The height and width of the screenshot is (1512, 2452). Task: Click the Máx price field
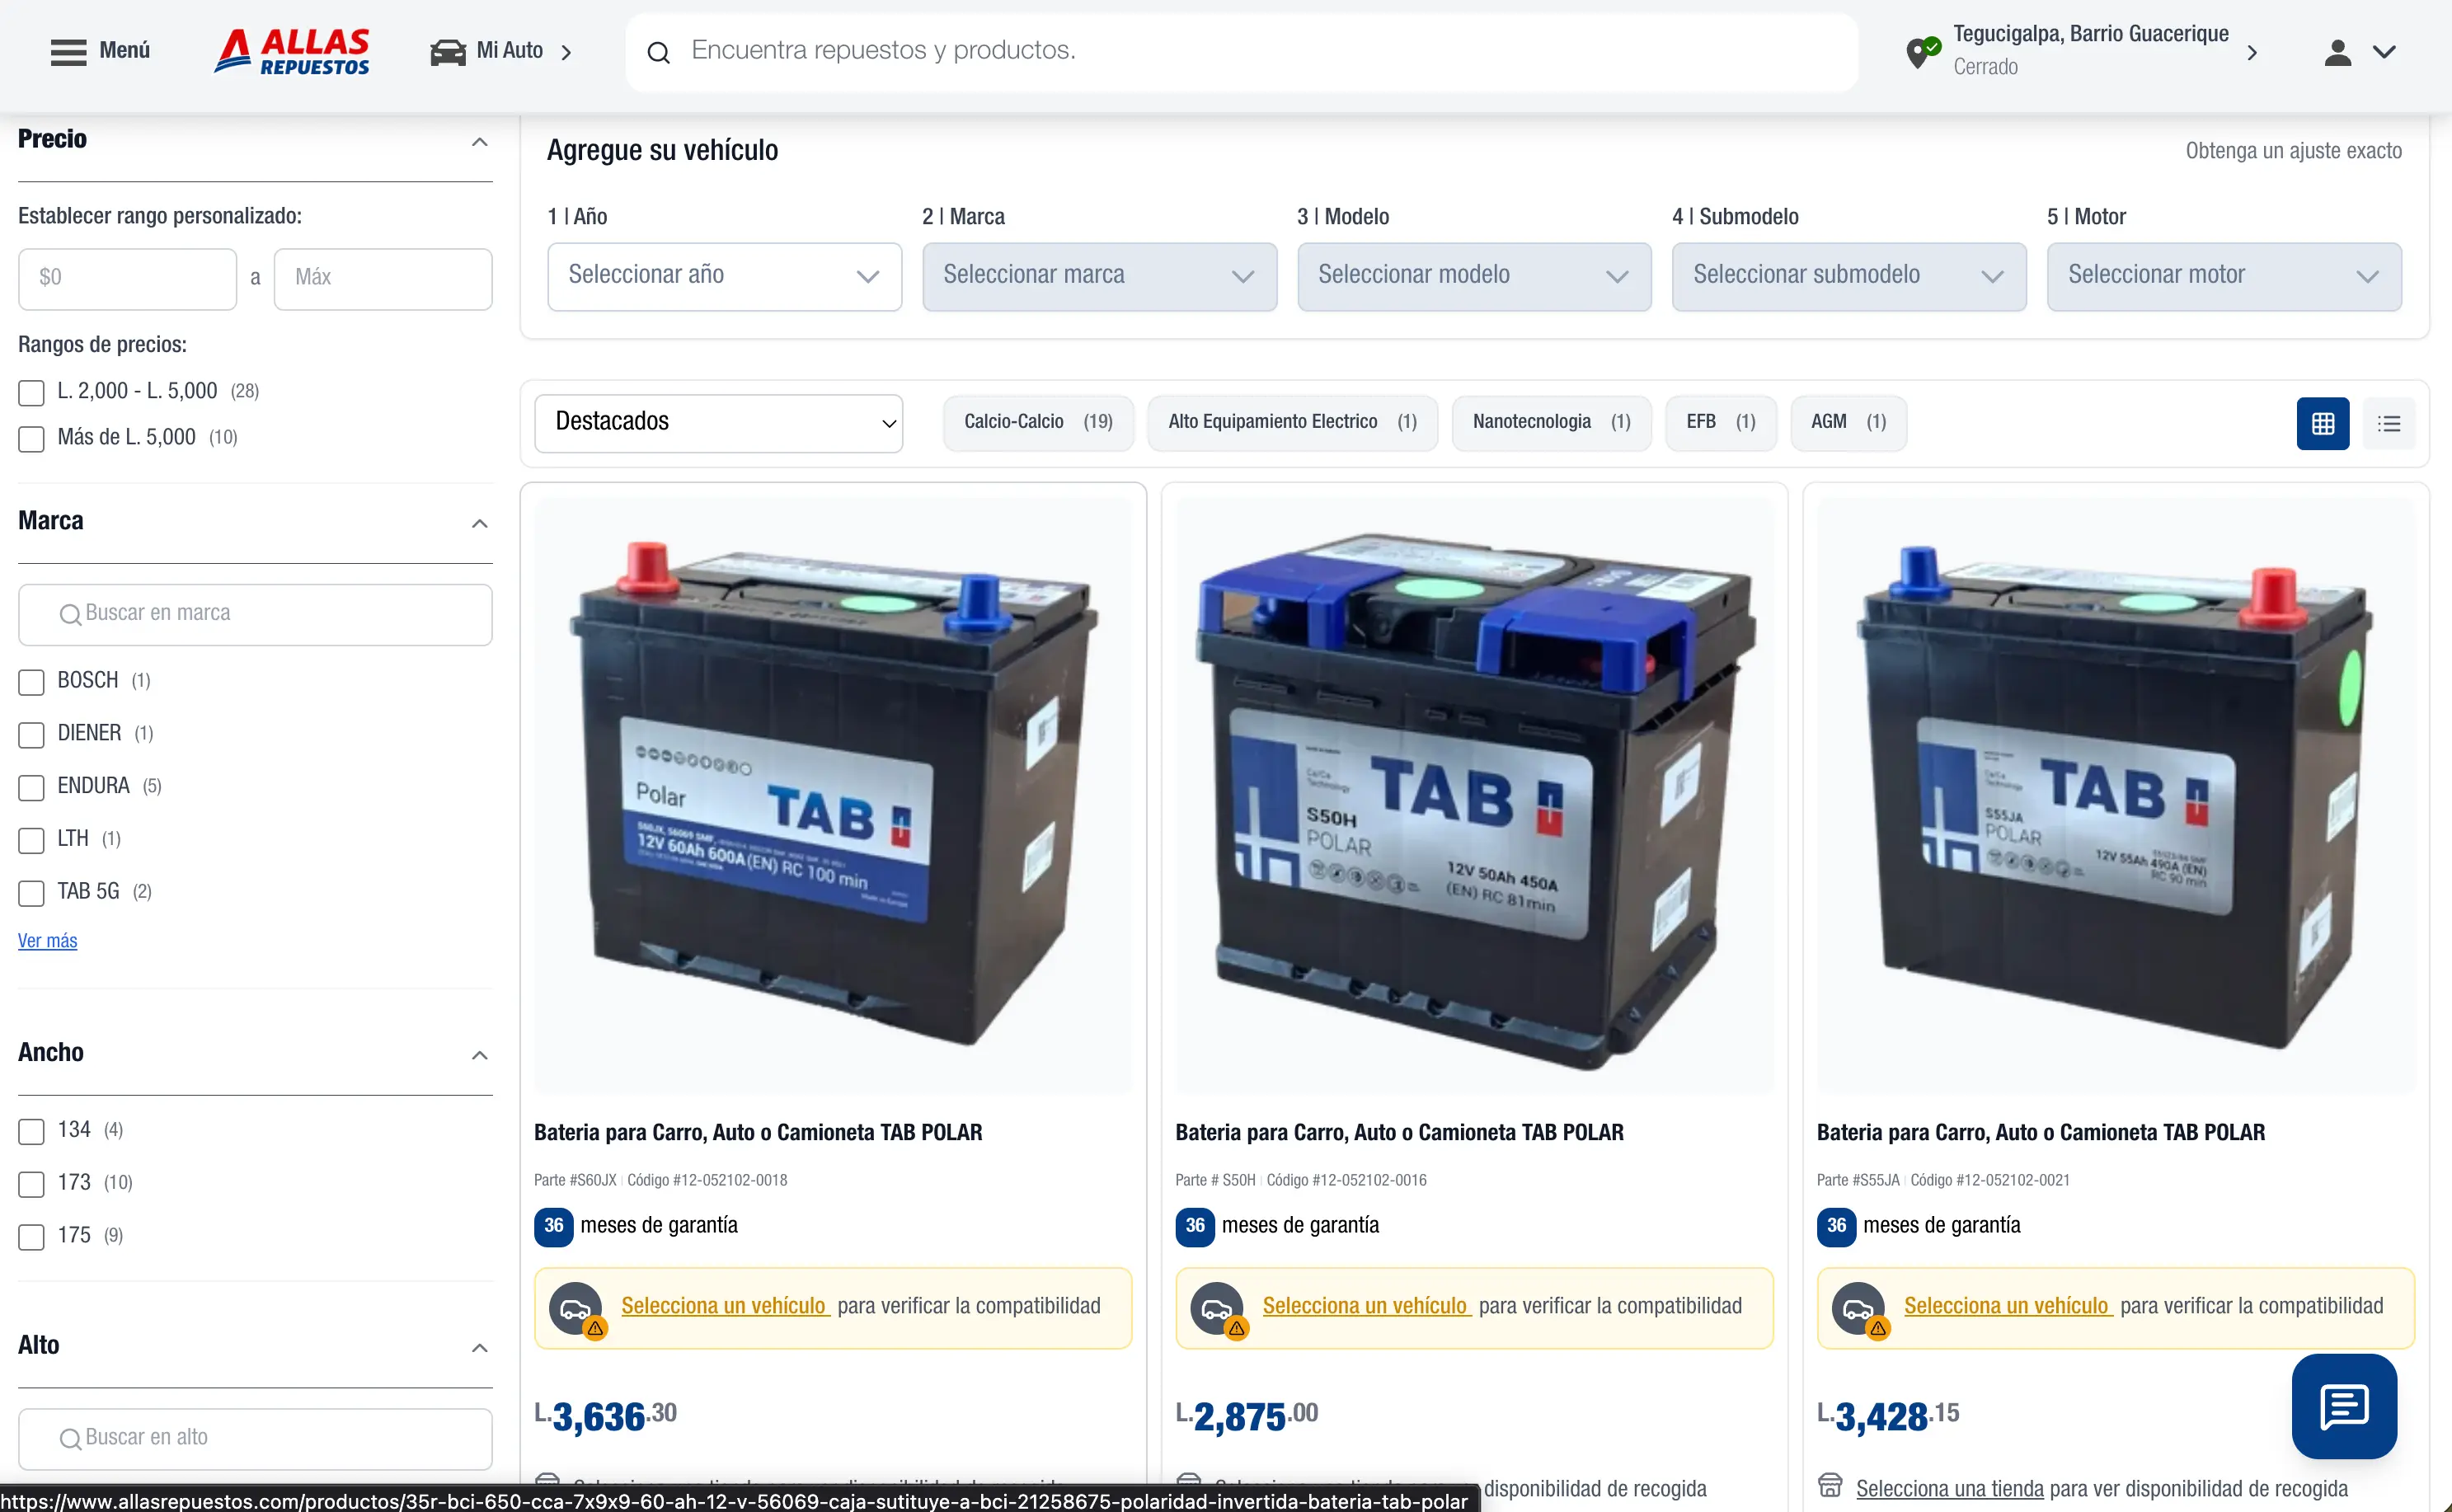383,279
